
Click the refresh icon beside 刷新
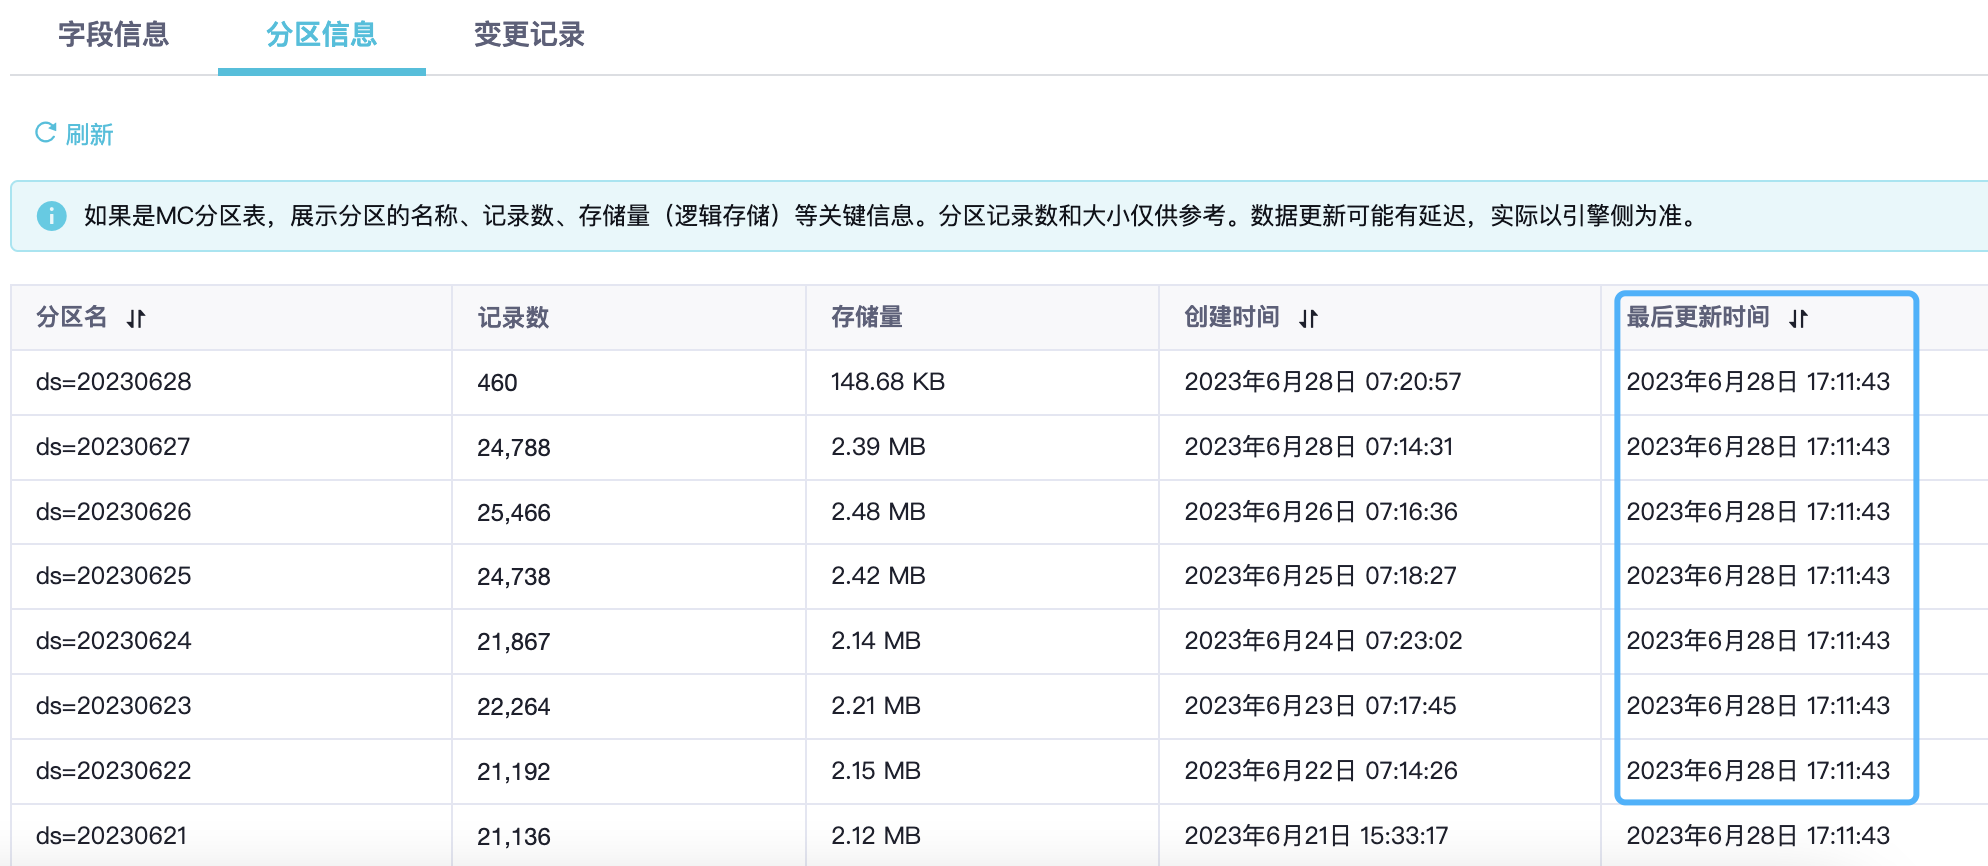coord(45,133)
